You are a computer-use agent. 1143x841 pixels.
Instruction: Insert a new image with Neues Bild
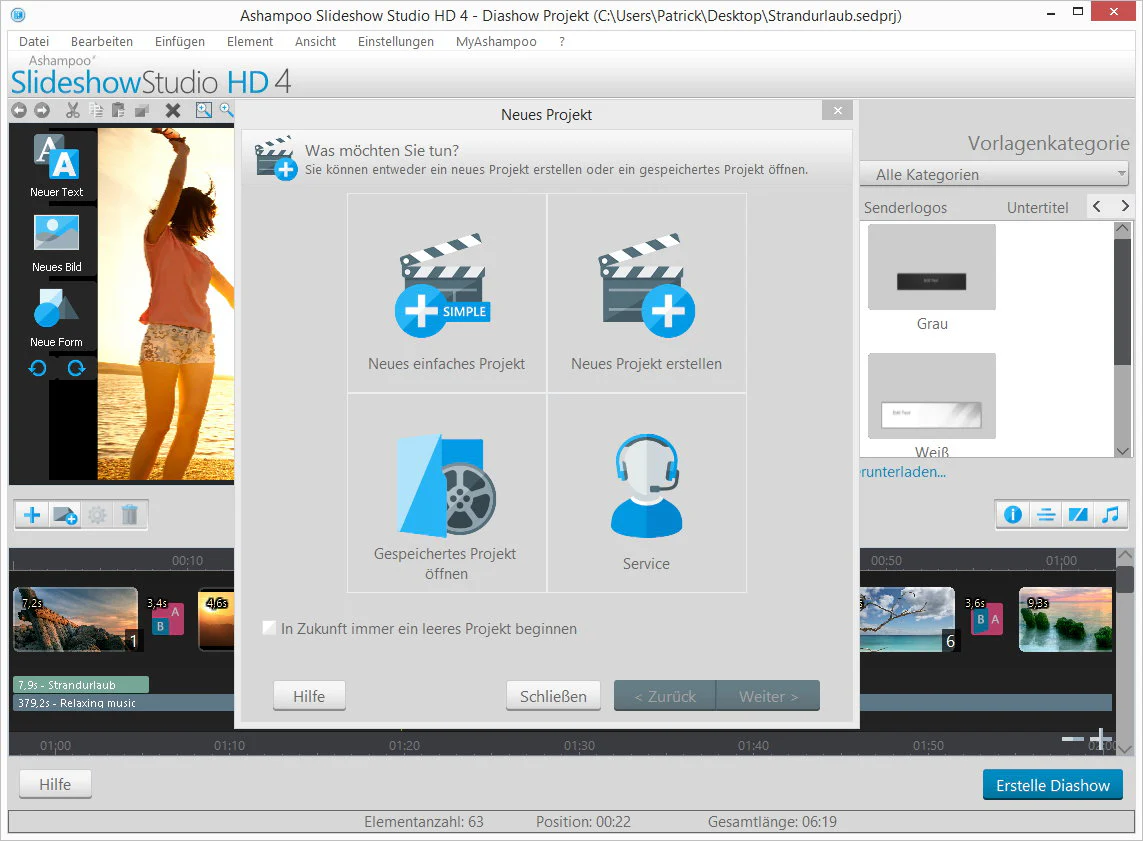pos(57,243)
